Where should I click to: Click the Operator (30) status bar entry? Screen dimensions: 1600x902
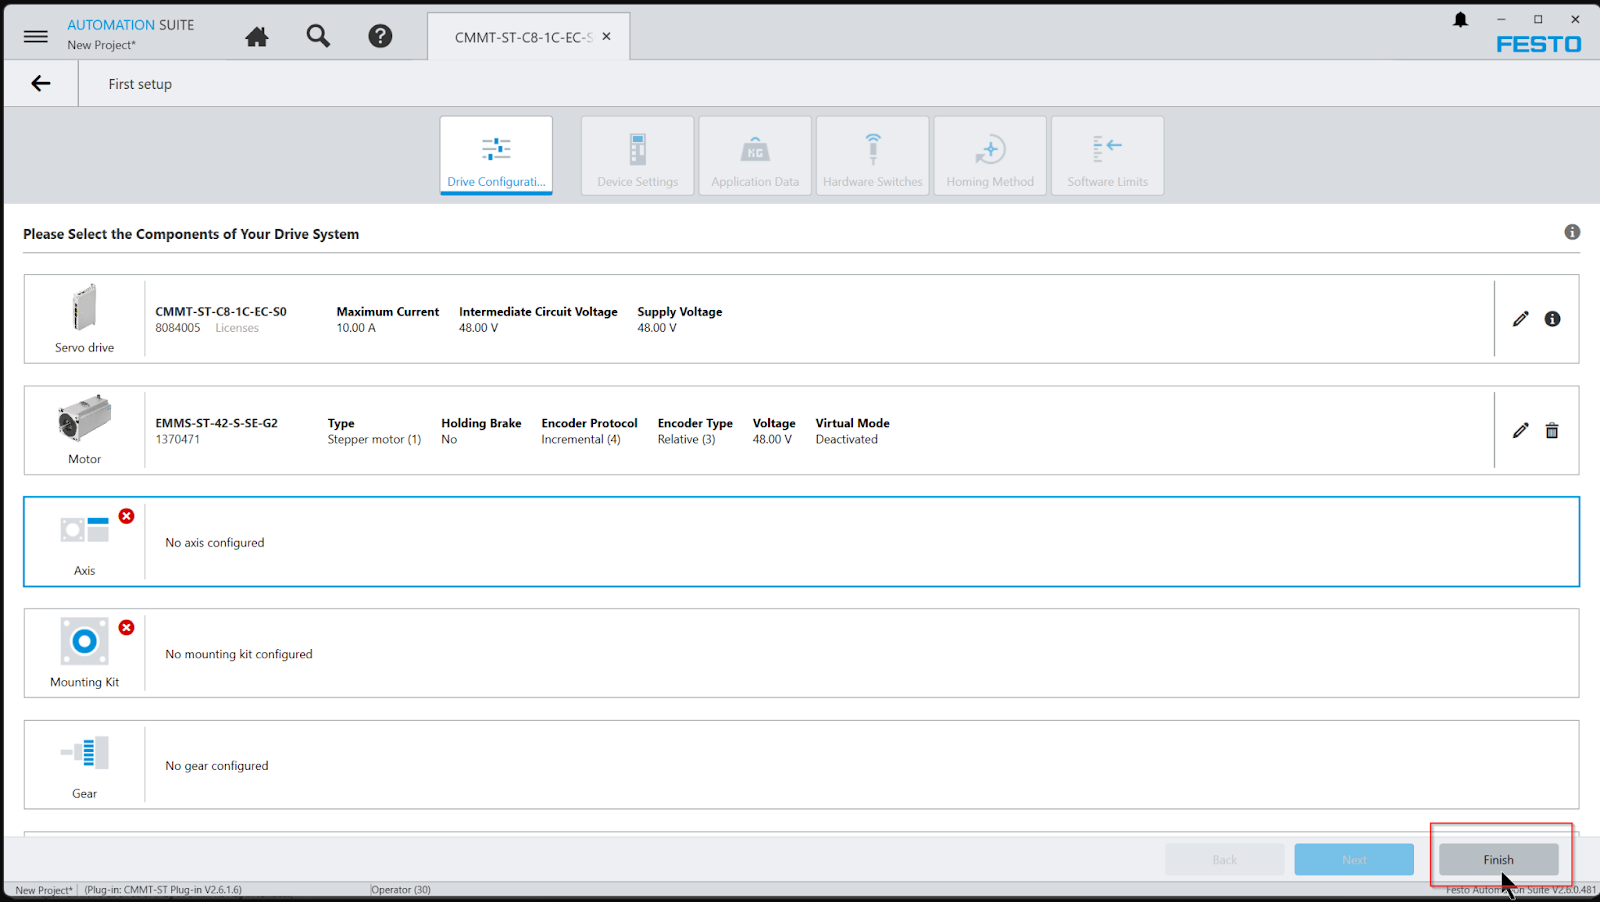coord(400,890)
